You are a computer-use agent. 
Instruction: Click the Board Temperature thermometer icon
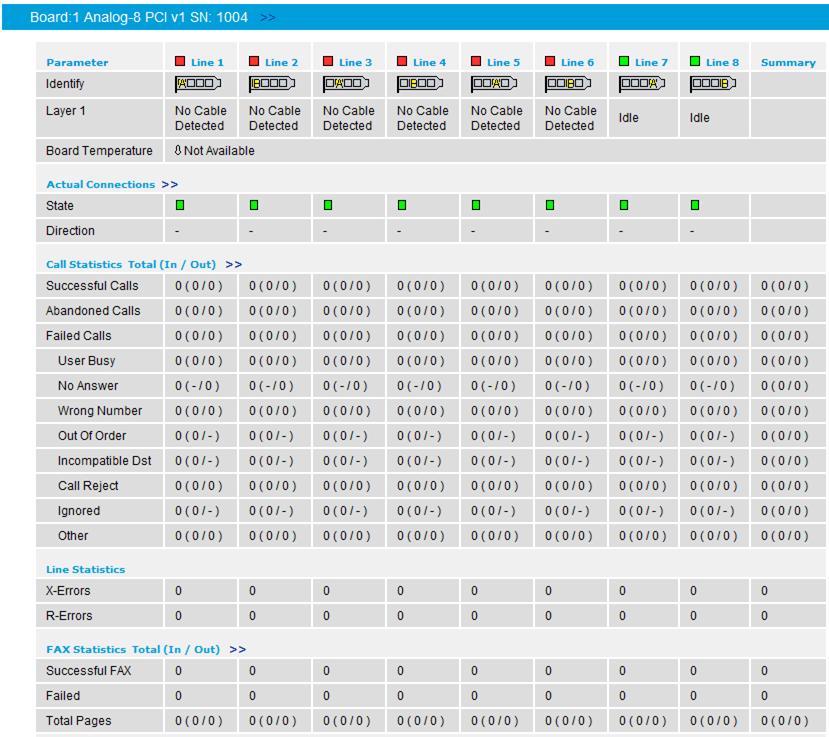coord(178,151)
